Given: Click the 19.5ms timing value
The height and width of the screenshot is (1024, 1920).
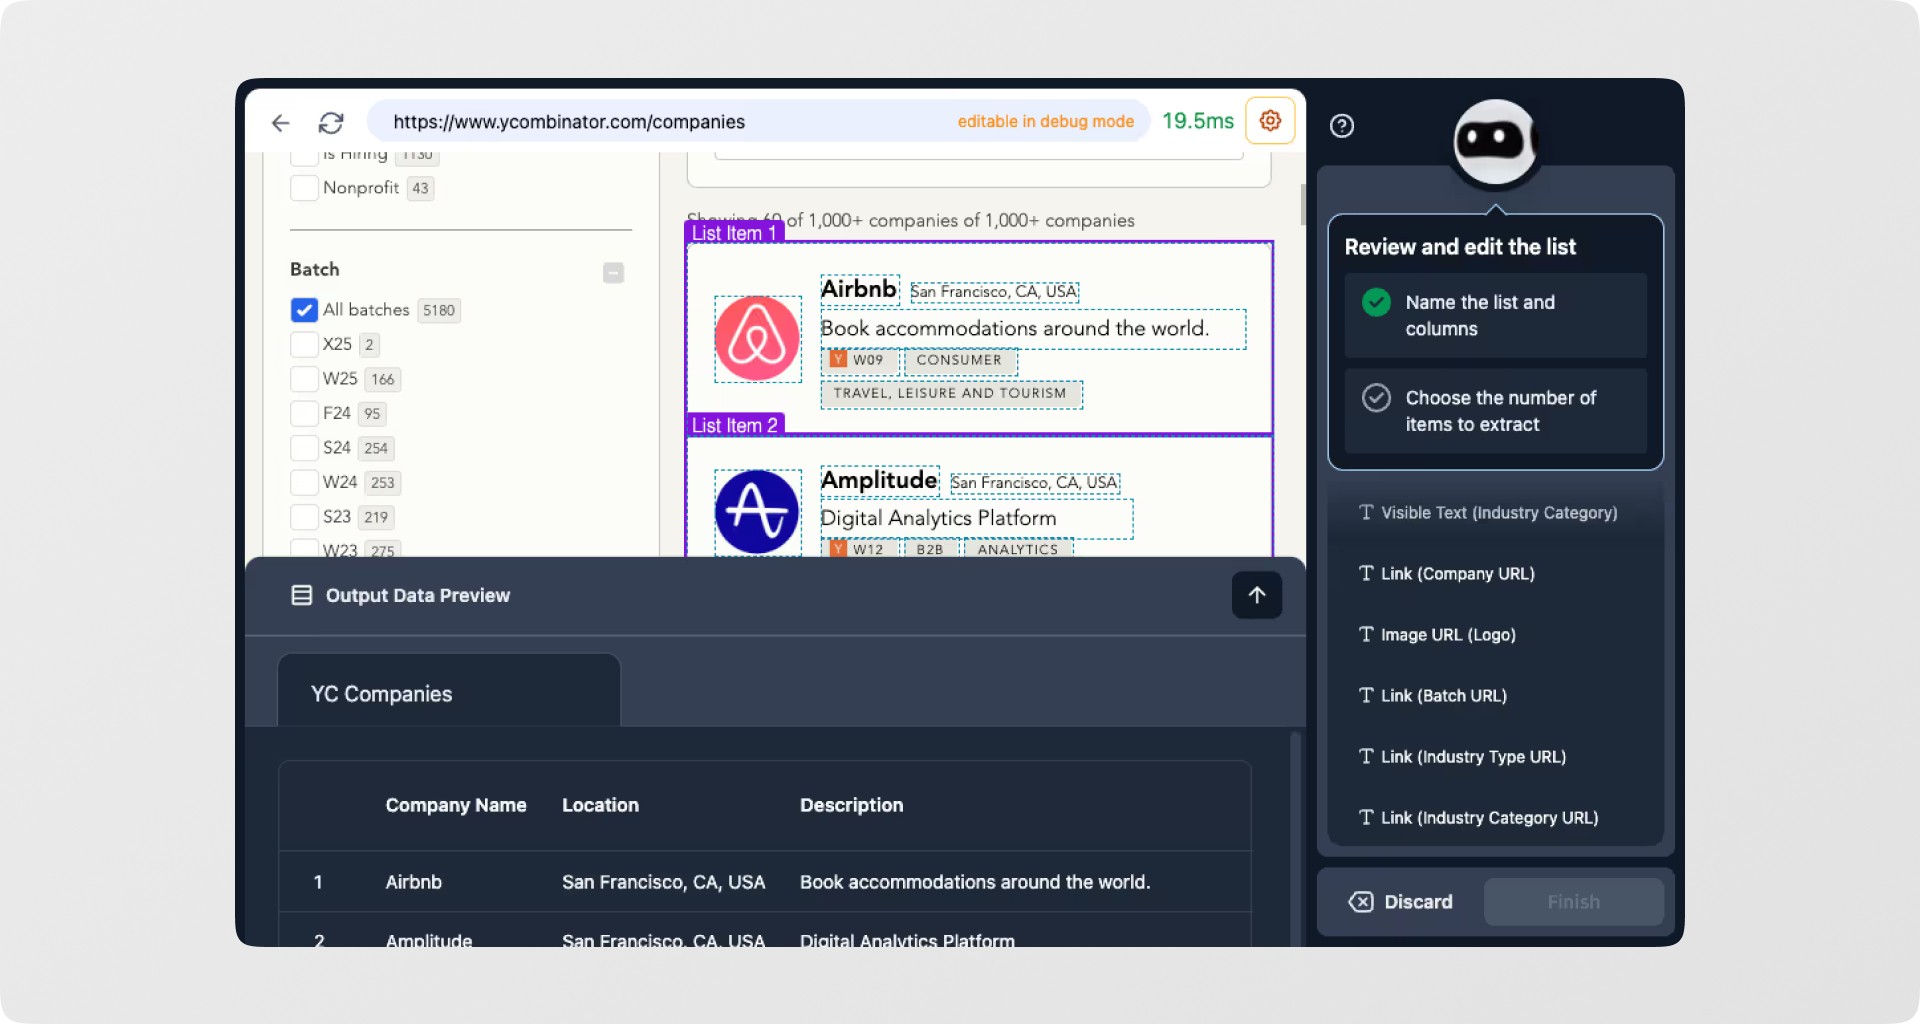Looking at the screenshot, I should point(1198,121).
